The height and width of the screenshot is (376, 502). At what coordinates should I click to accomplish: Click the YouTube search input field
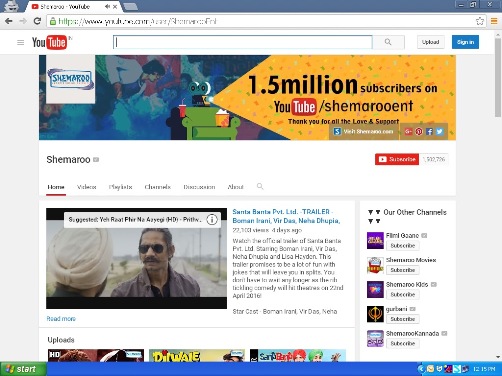tap(243, 42)
